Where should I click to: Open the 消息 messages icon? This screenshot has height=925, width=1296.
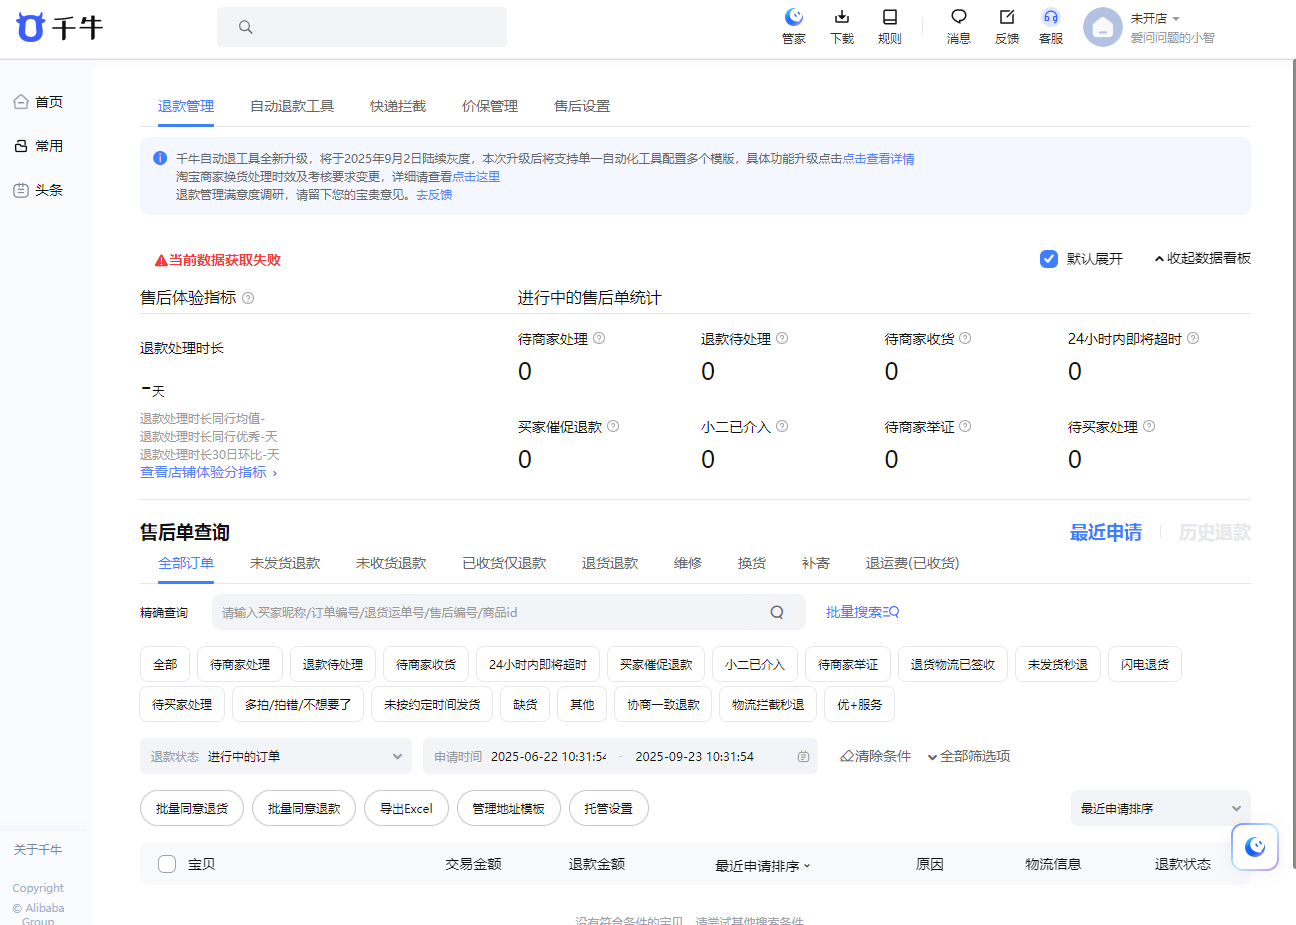(x=959, y=17)
